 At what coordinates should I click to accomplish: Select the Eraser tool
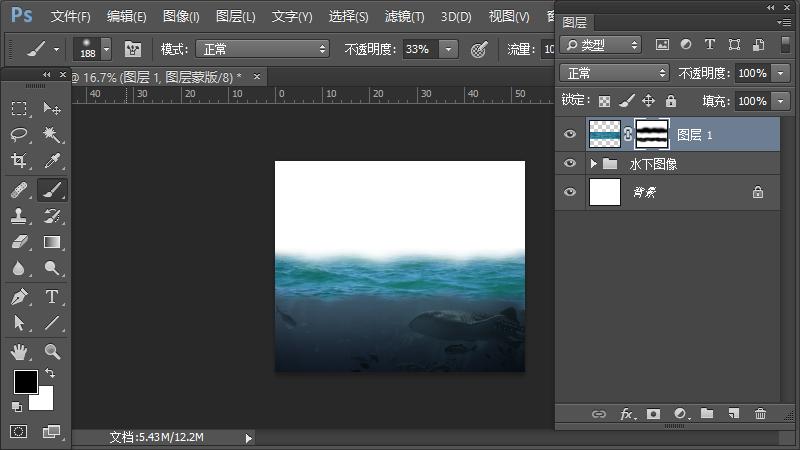[19, 242]
